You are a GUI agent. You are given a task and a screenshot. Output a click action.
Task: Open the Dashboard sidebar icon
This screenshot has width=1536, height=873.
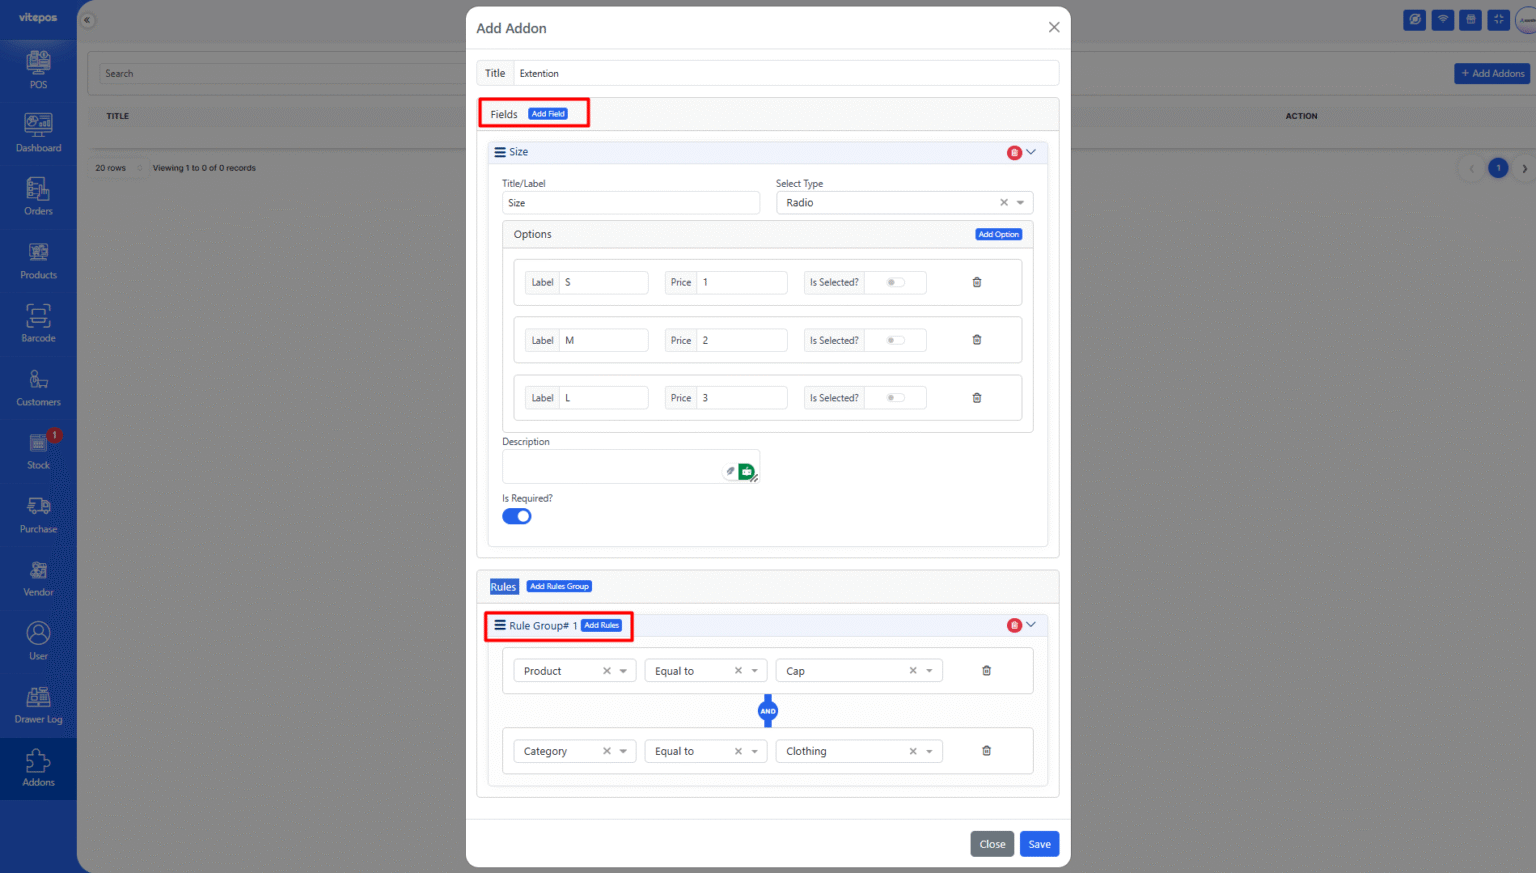tap(38, 133)
